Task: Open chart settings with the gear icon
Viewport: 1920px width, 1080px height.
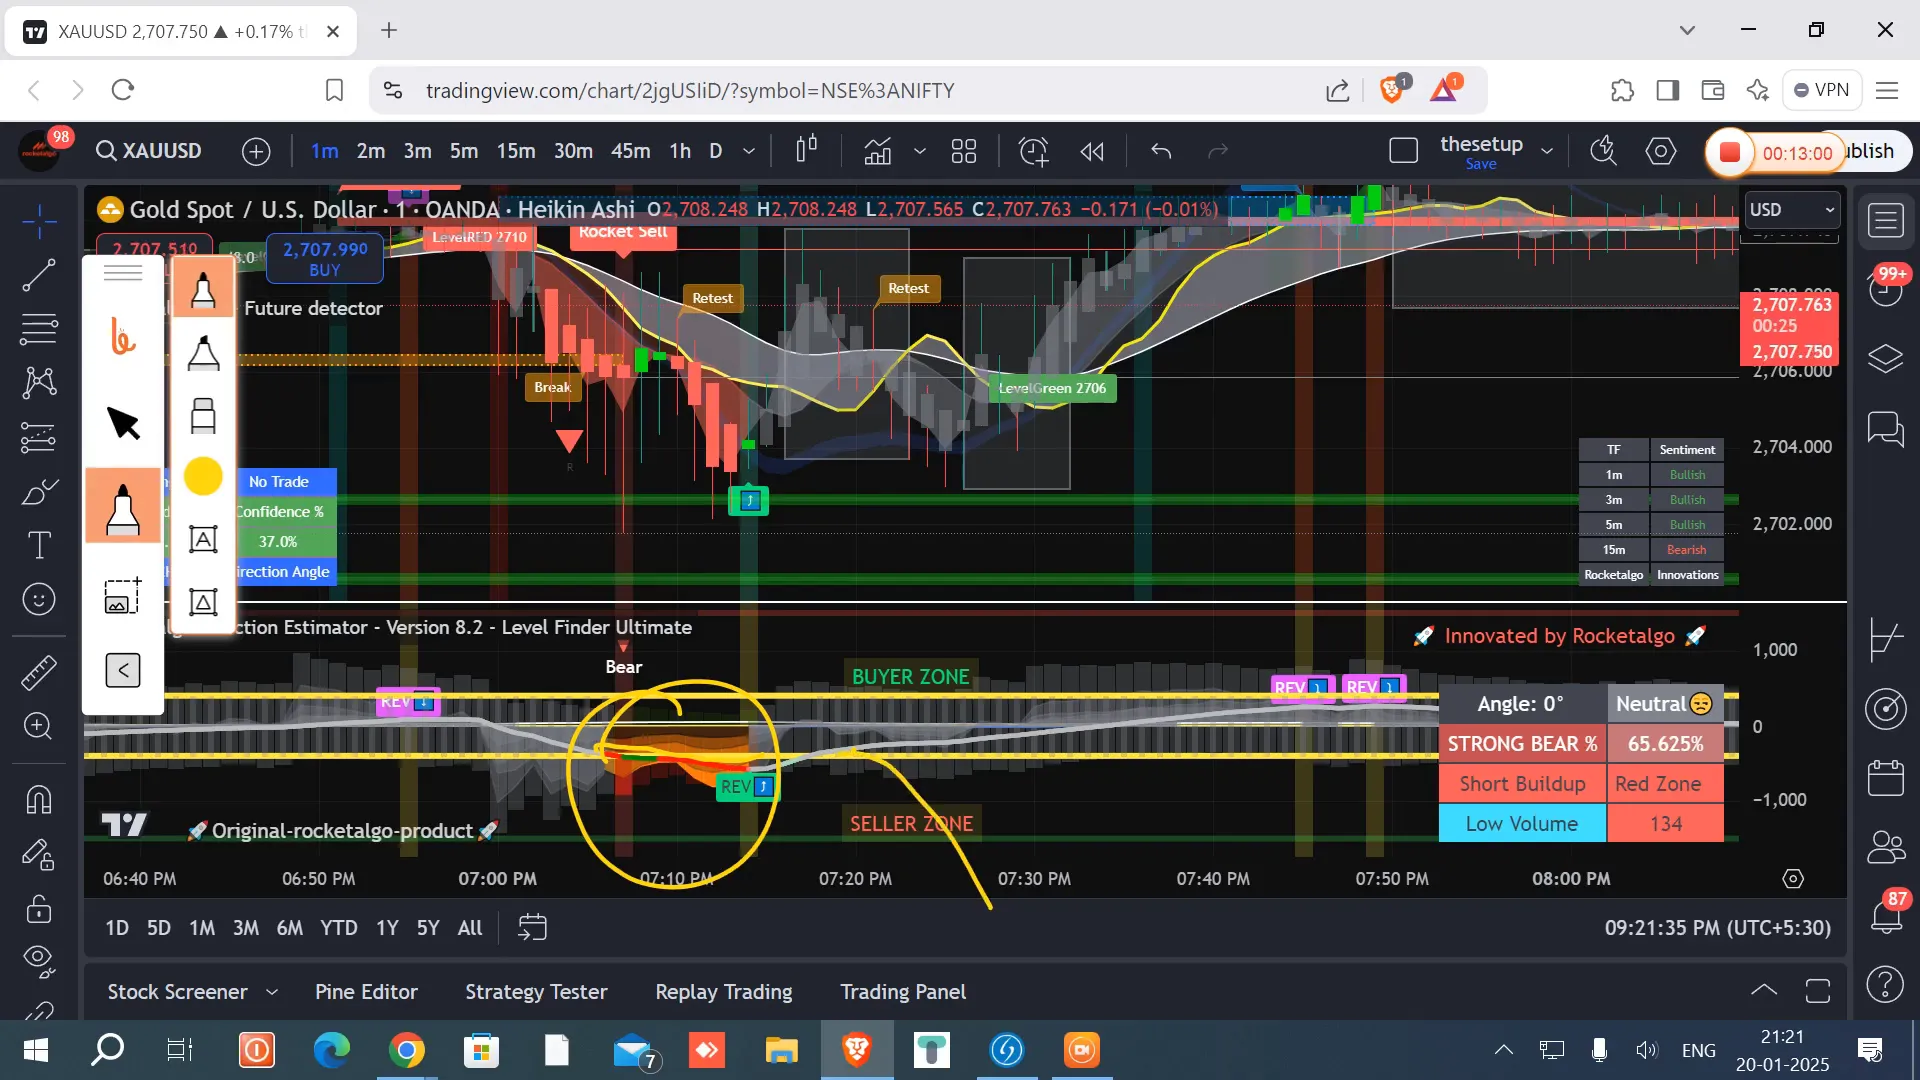Action: 1660,151
